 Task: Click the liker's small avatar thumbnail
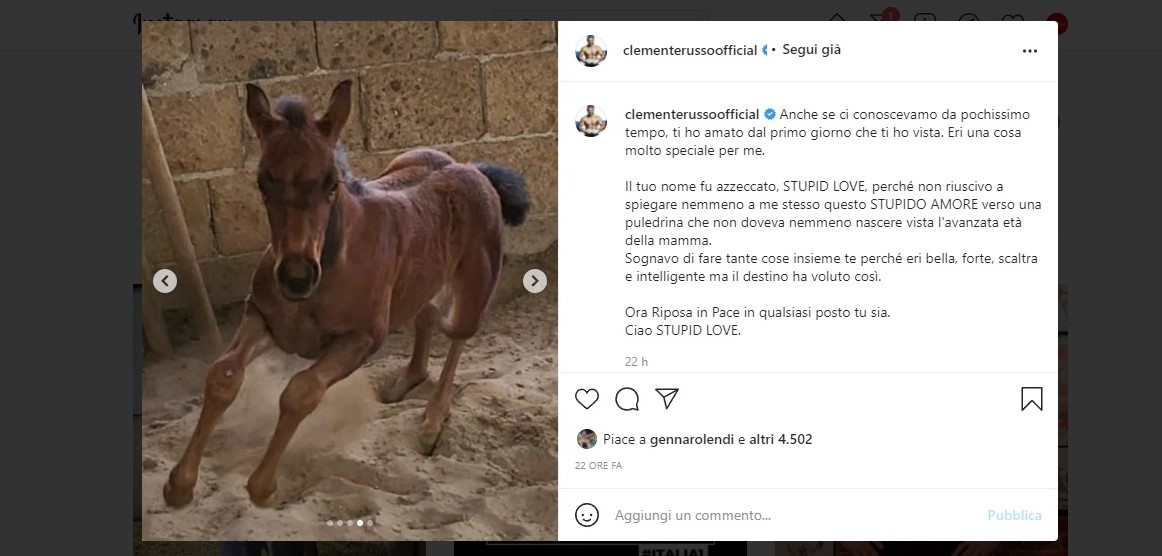pyautogui.click(x=587, y=439)
